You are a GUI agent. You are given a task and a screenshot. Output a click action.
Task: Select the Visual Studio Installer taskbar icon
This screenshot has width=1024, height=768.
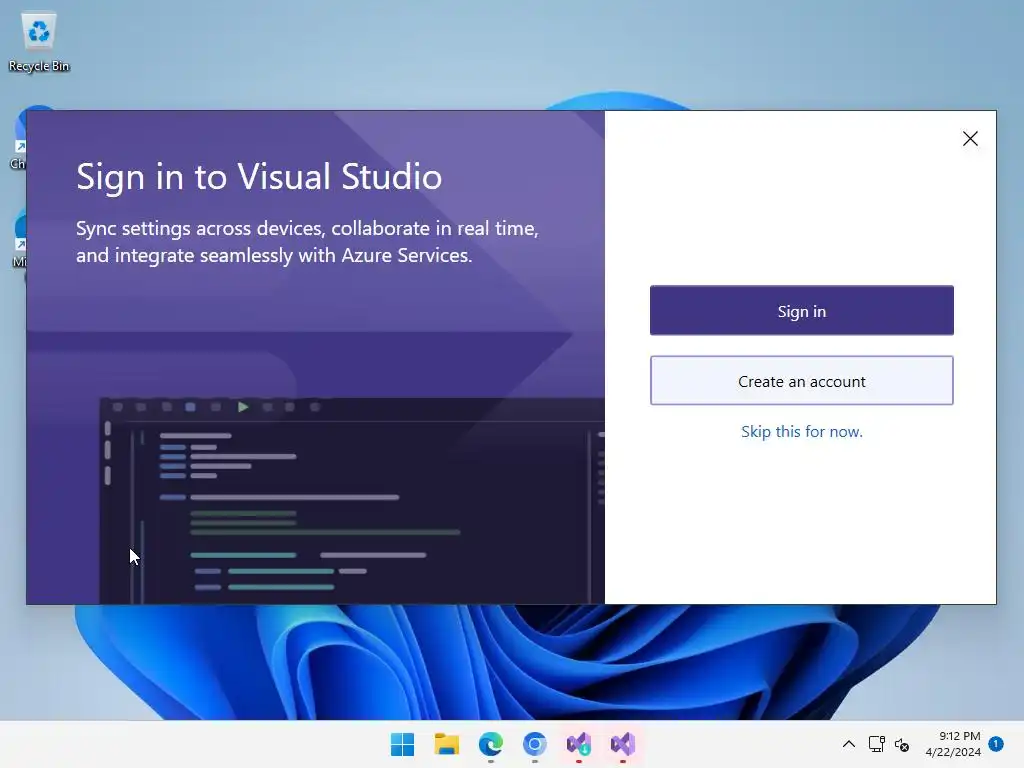579,744
